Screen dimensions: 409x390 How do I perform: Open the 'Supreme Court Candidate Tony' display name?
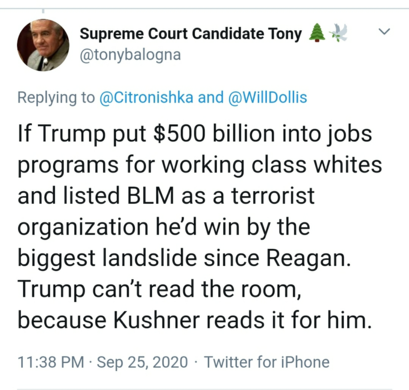(x=191, y=34)
